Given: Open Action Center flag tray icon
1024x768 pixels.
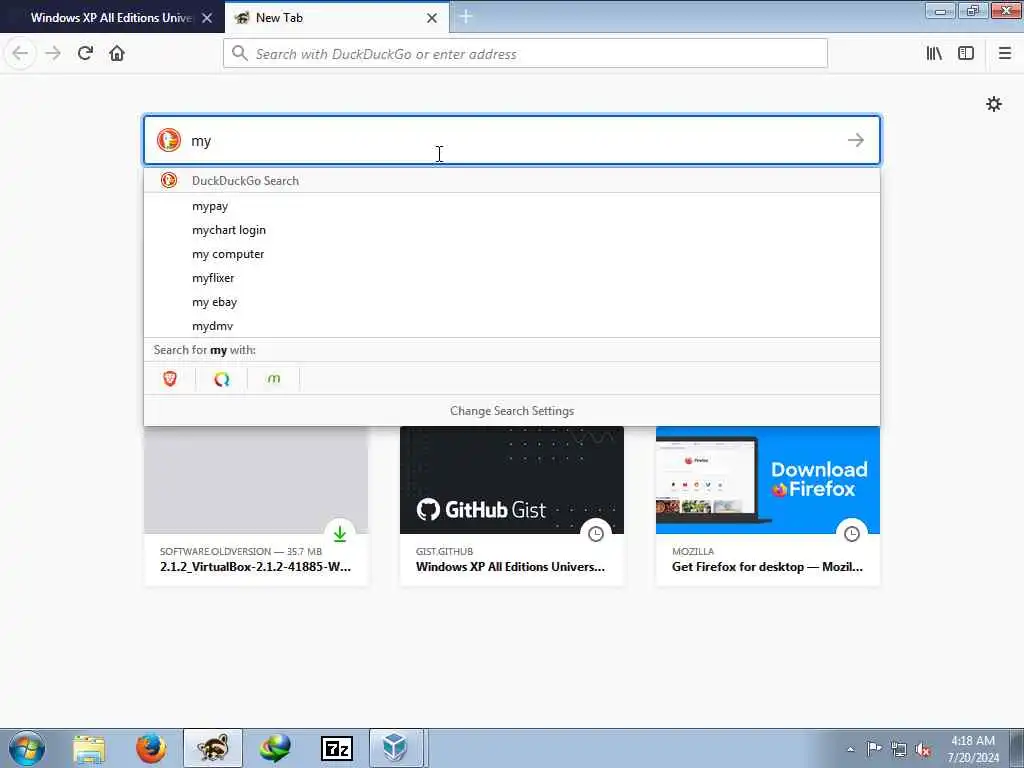Looking at the screenshot, I should (874, 748).
